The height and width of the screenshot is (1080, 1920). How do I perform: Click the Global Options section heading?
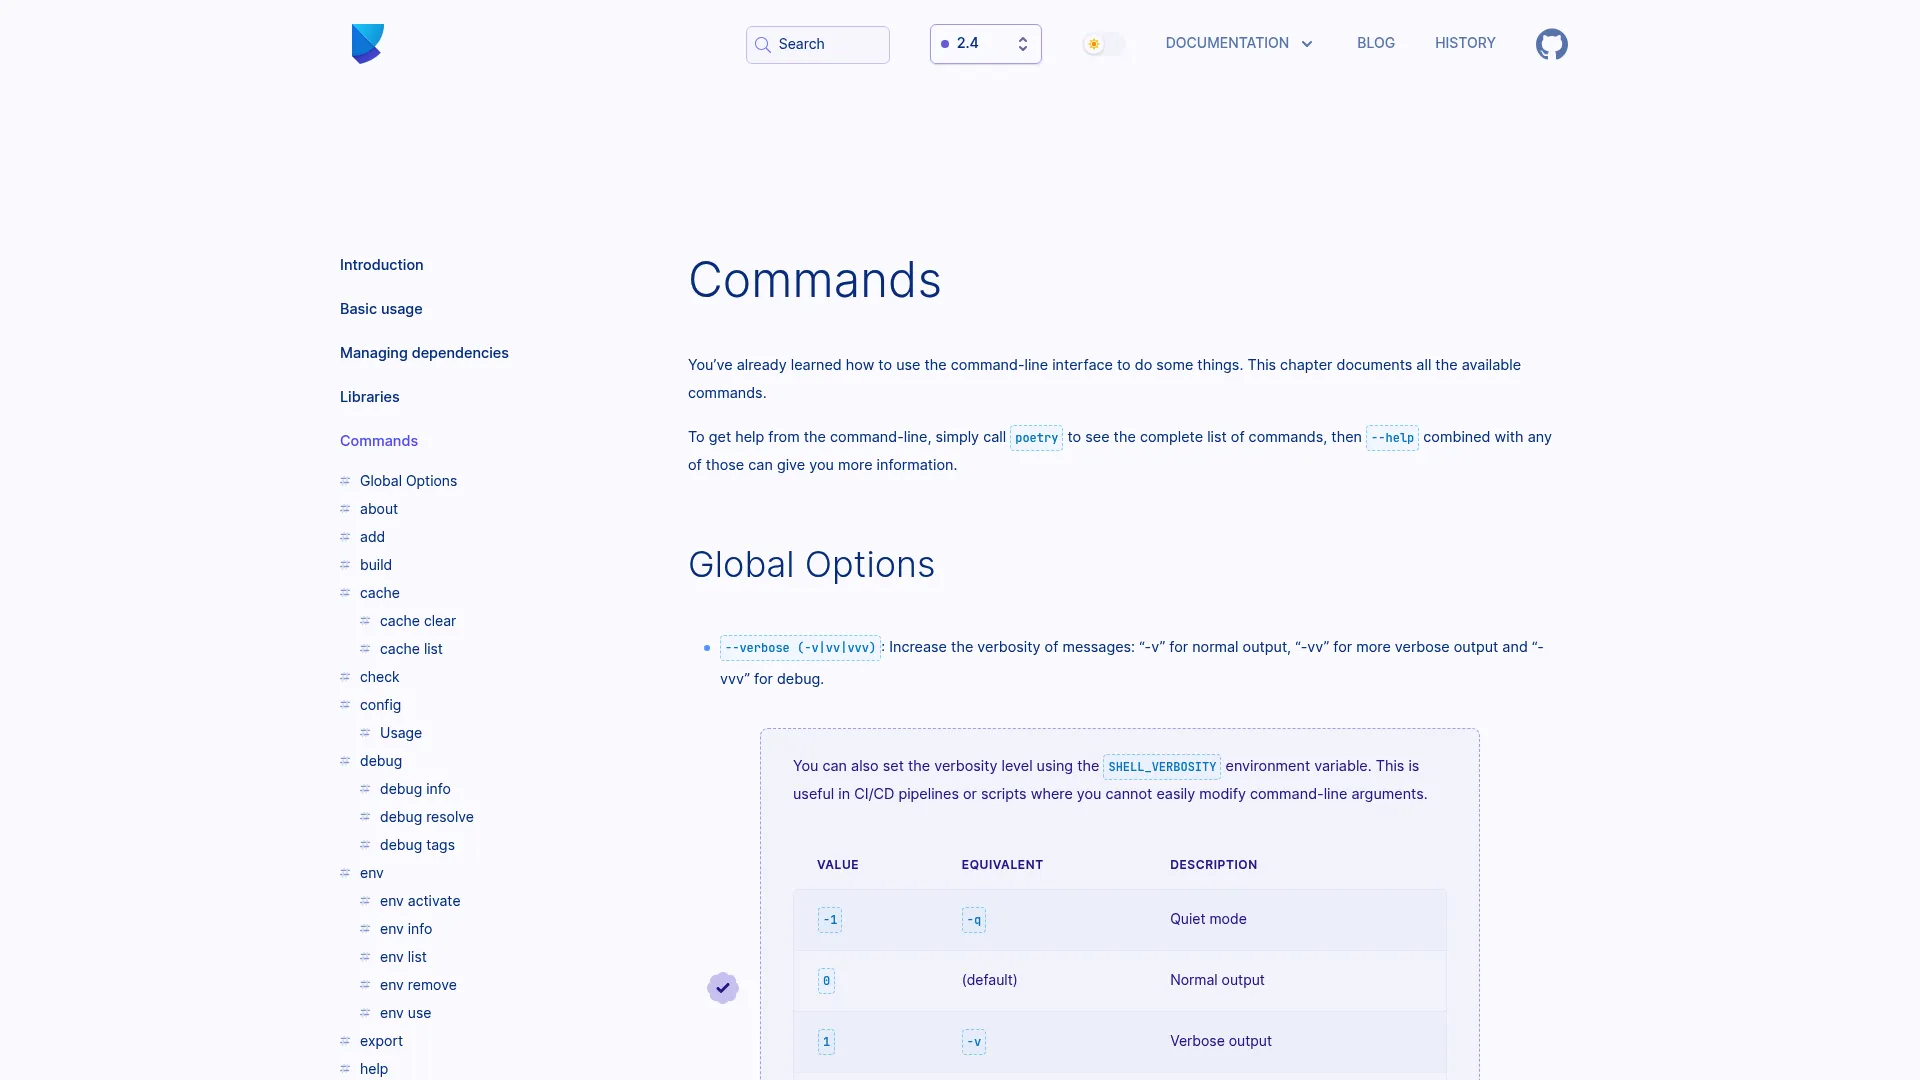click(x=811, y=565)
